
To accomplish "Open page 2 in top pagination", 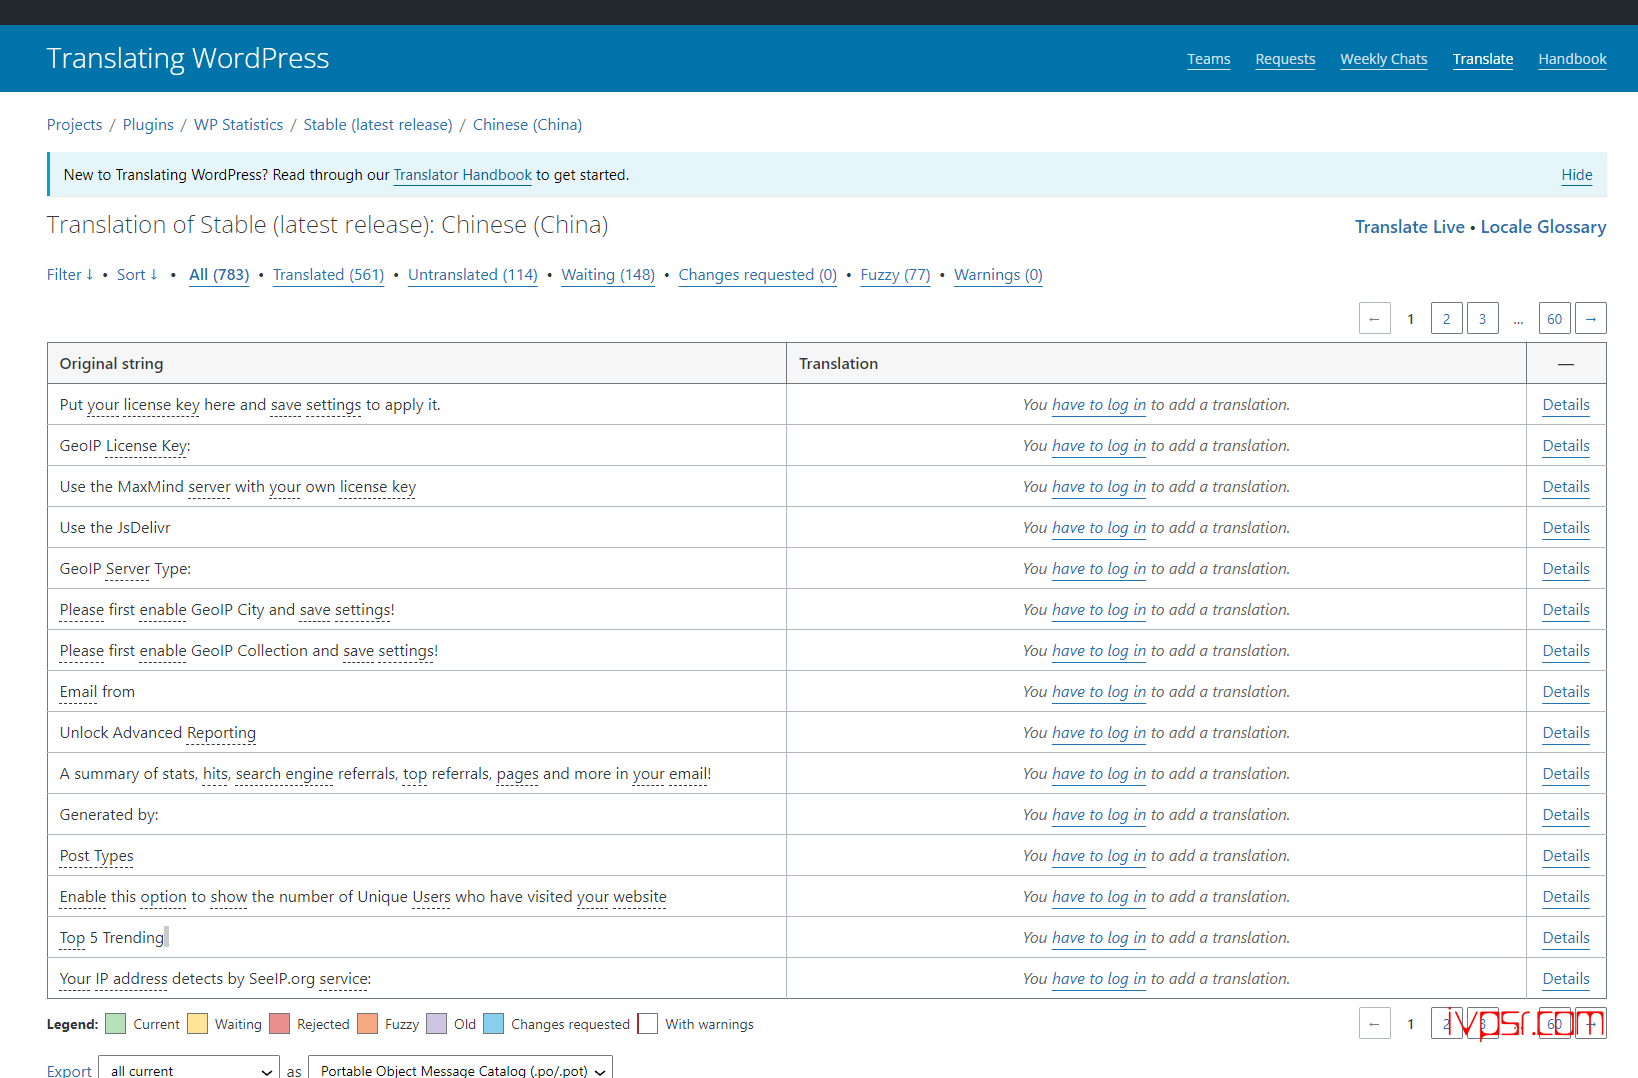I will click(x=1446, y=319).
